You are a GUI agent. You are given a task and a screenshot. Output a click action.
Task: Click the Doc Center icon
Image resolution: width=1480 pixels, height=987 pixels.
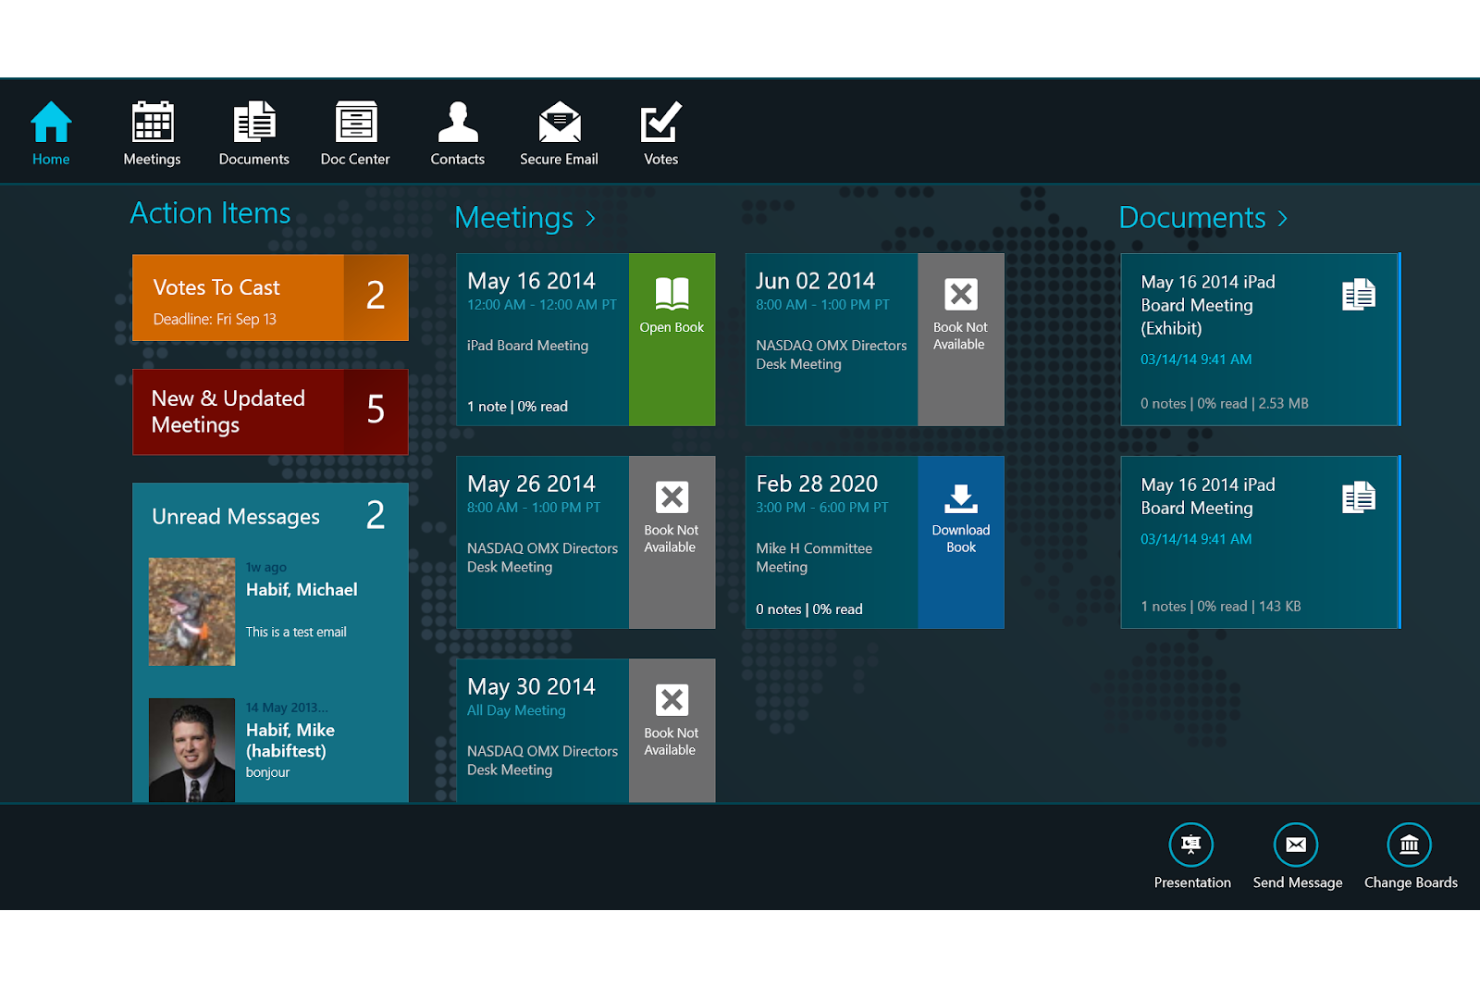click(x=355, y=122)
